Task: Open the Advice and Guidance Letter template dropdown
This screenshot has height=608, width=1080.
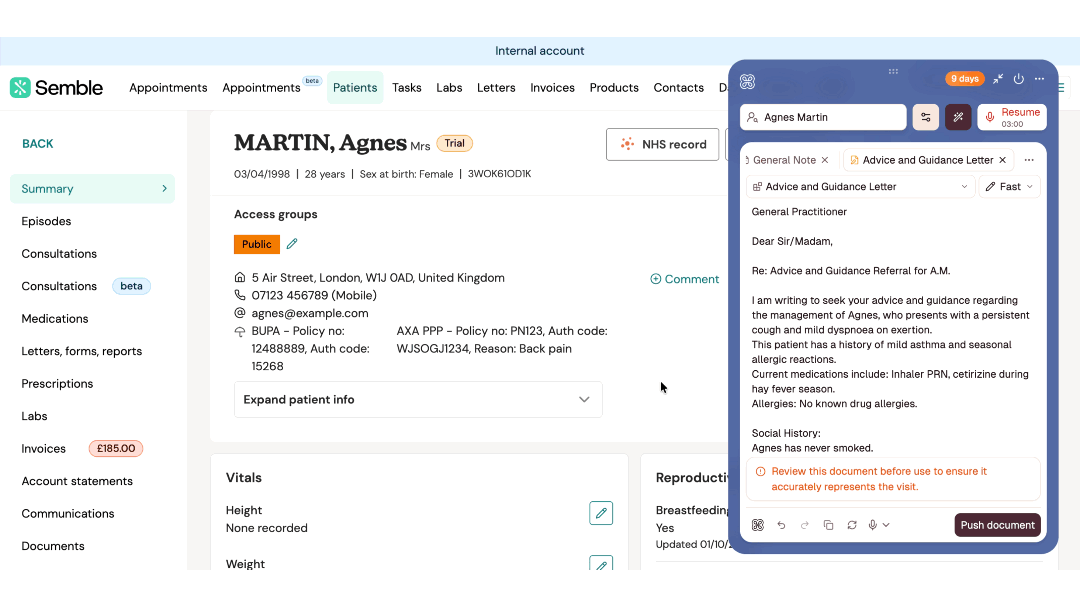Action: 860,187
